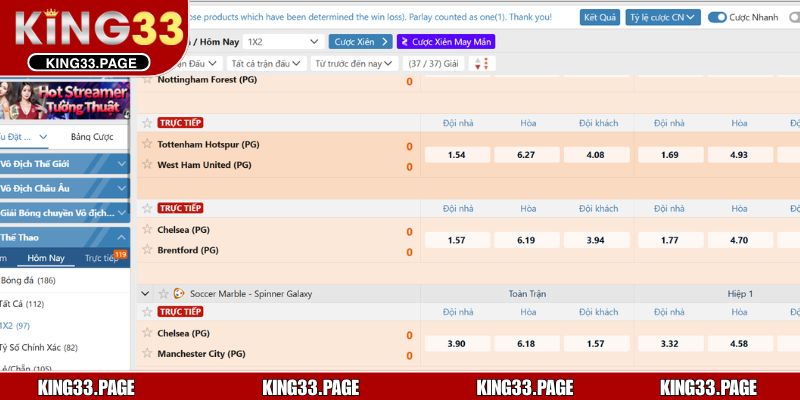The height and width of the screenshot is (400, 800).
Task: Open the Từ trước đến nay dropdown
Action: pyautogui.click(x=354, y=64)
